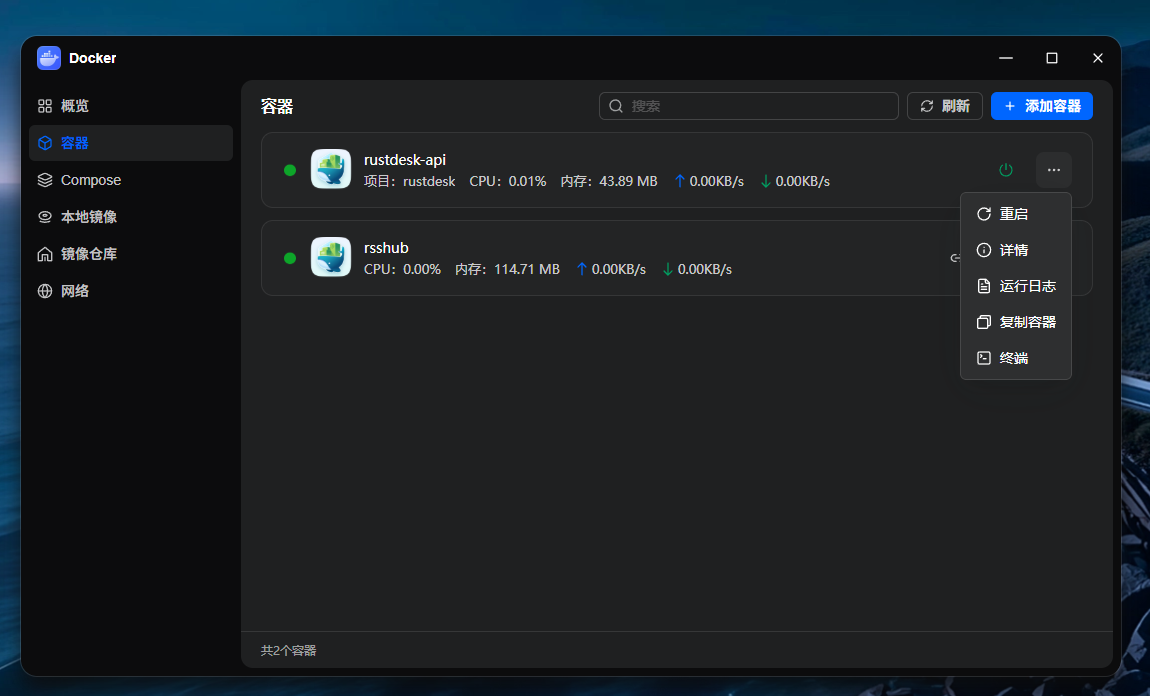Image resolution: width=1150 pixels, height=696 pixels.
Task: Click the Docker whale app icon
Action: click(49, 58)
